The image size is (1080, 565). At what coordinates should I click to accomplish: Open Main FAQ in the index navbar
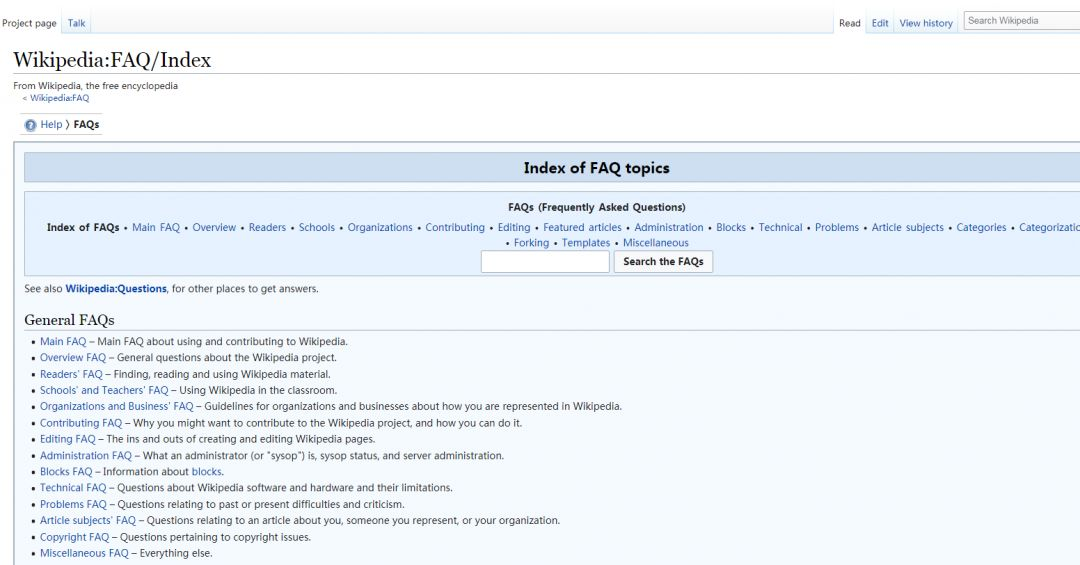[x=156, y=227]
